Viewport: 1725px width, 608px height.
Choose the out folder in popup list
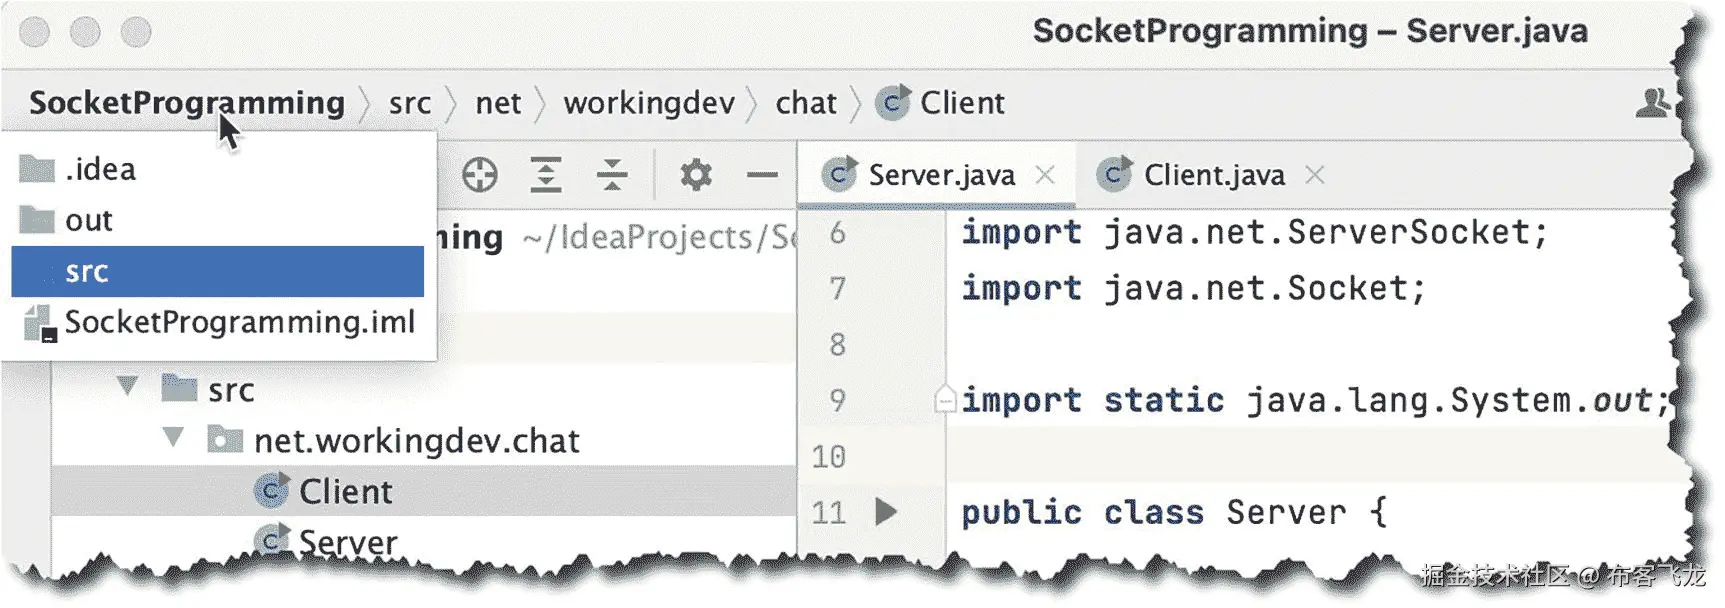[x=89, y=220]
